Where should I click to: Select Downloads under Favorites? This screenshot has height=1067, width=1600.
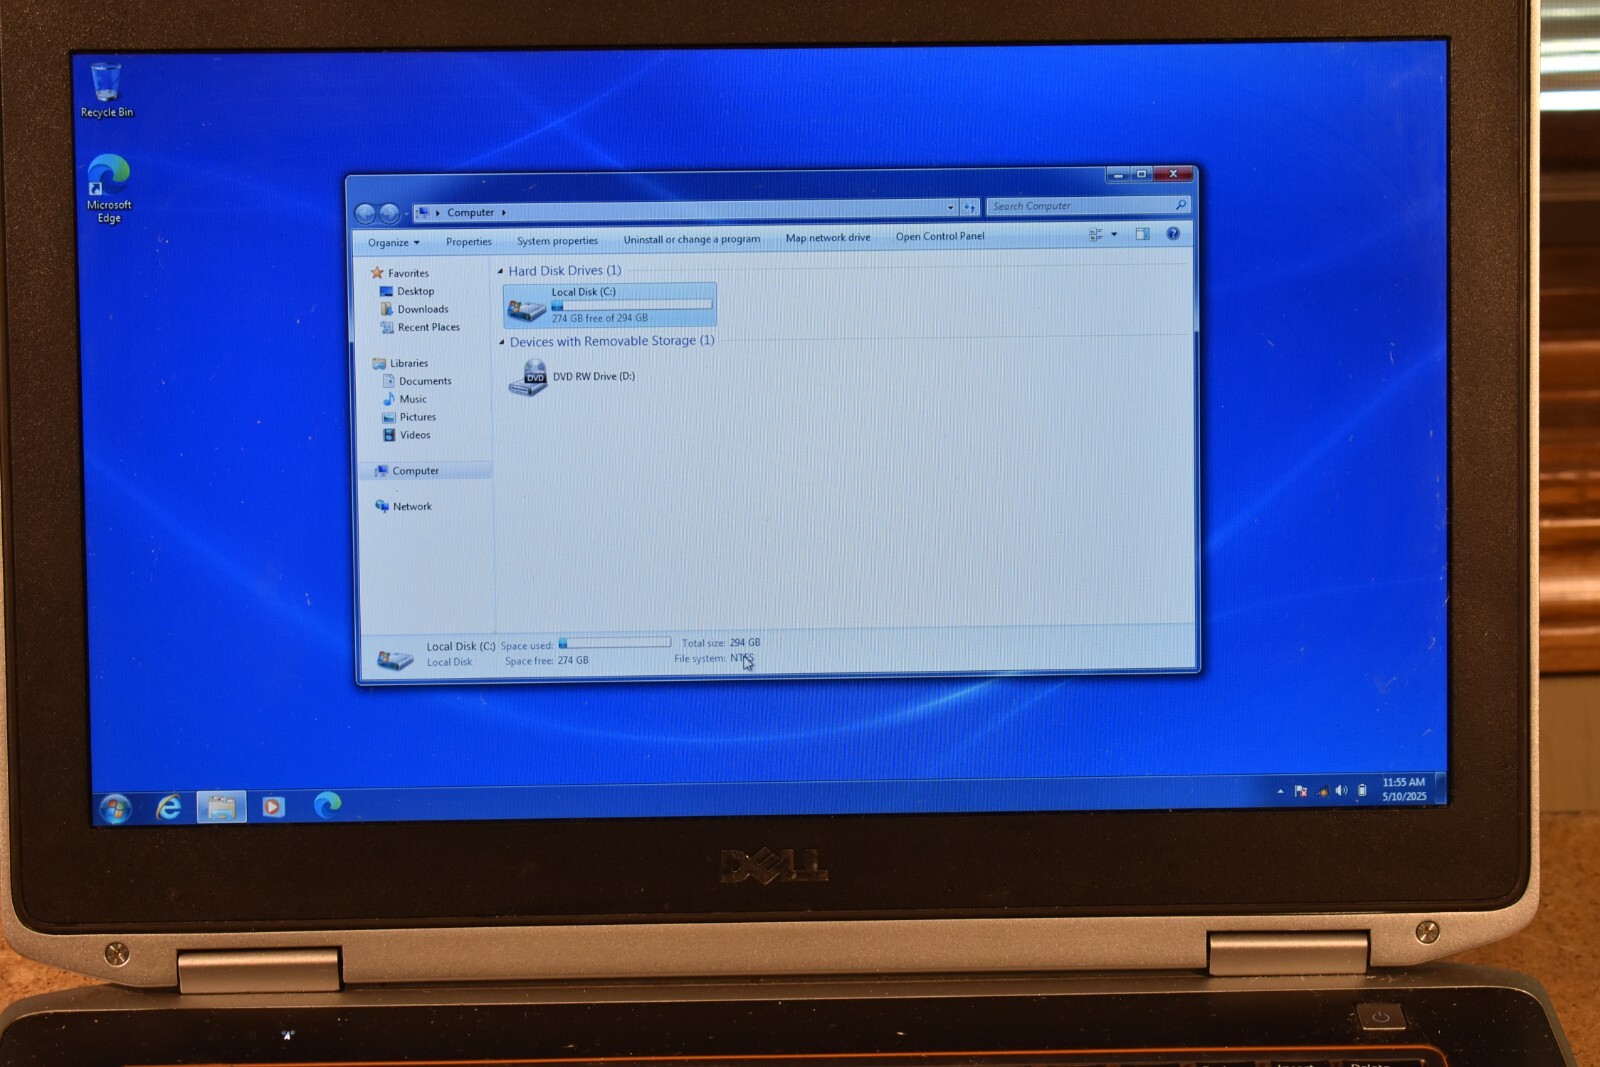click(x=423, y=309)
